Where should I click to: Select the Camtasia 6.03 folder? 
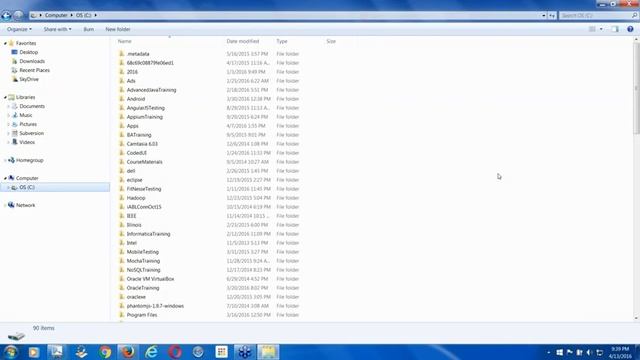[142, 144]
